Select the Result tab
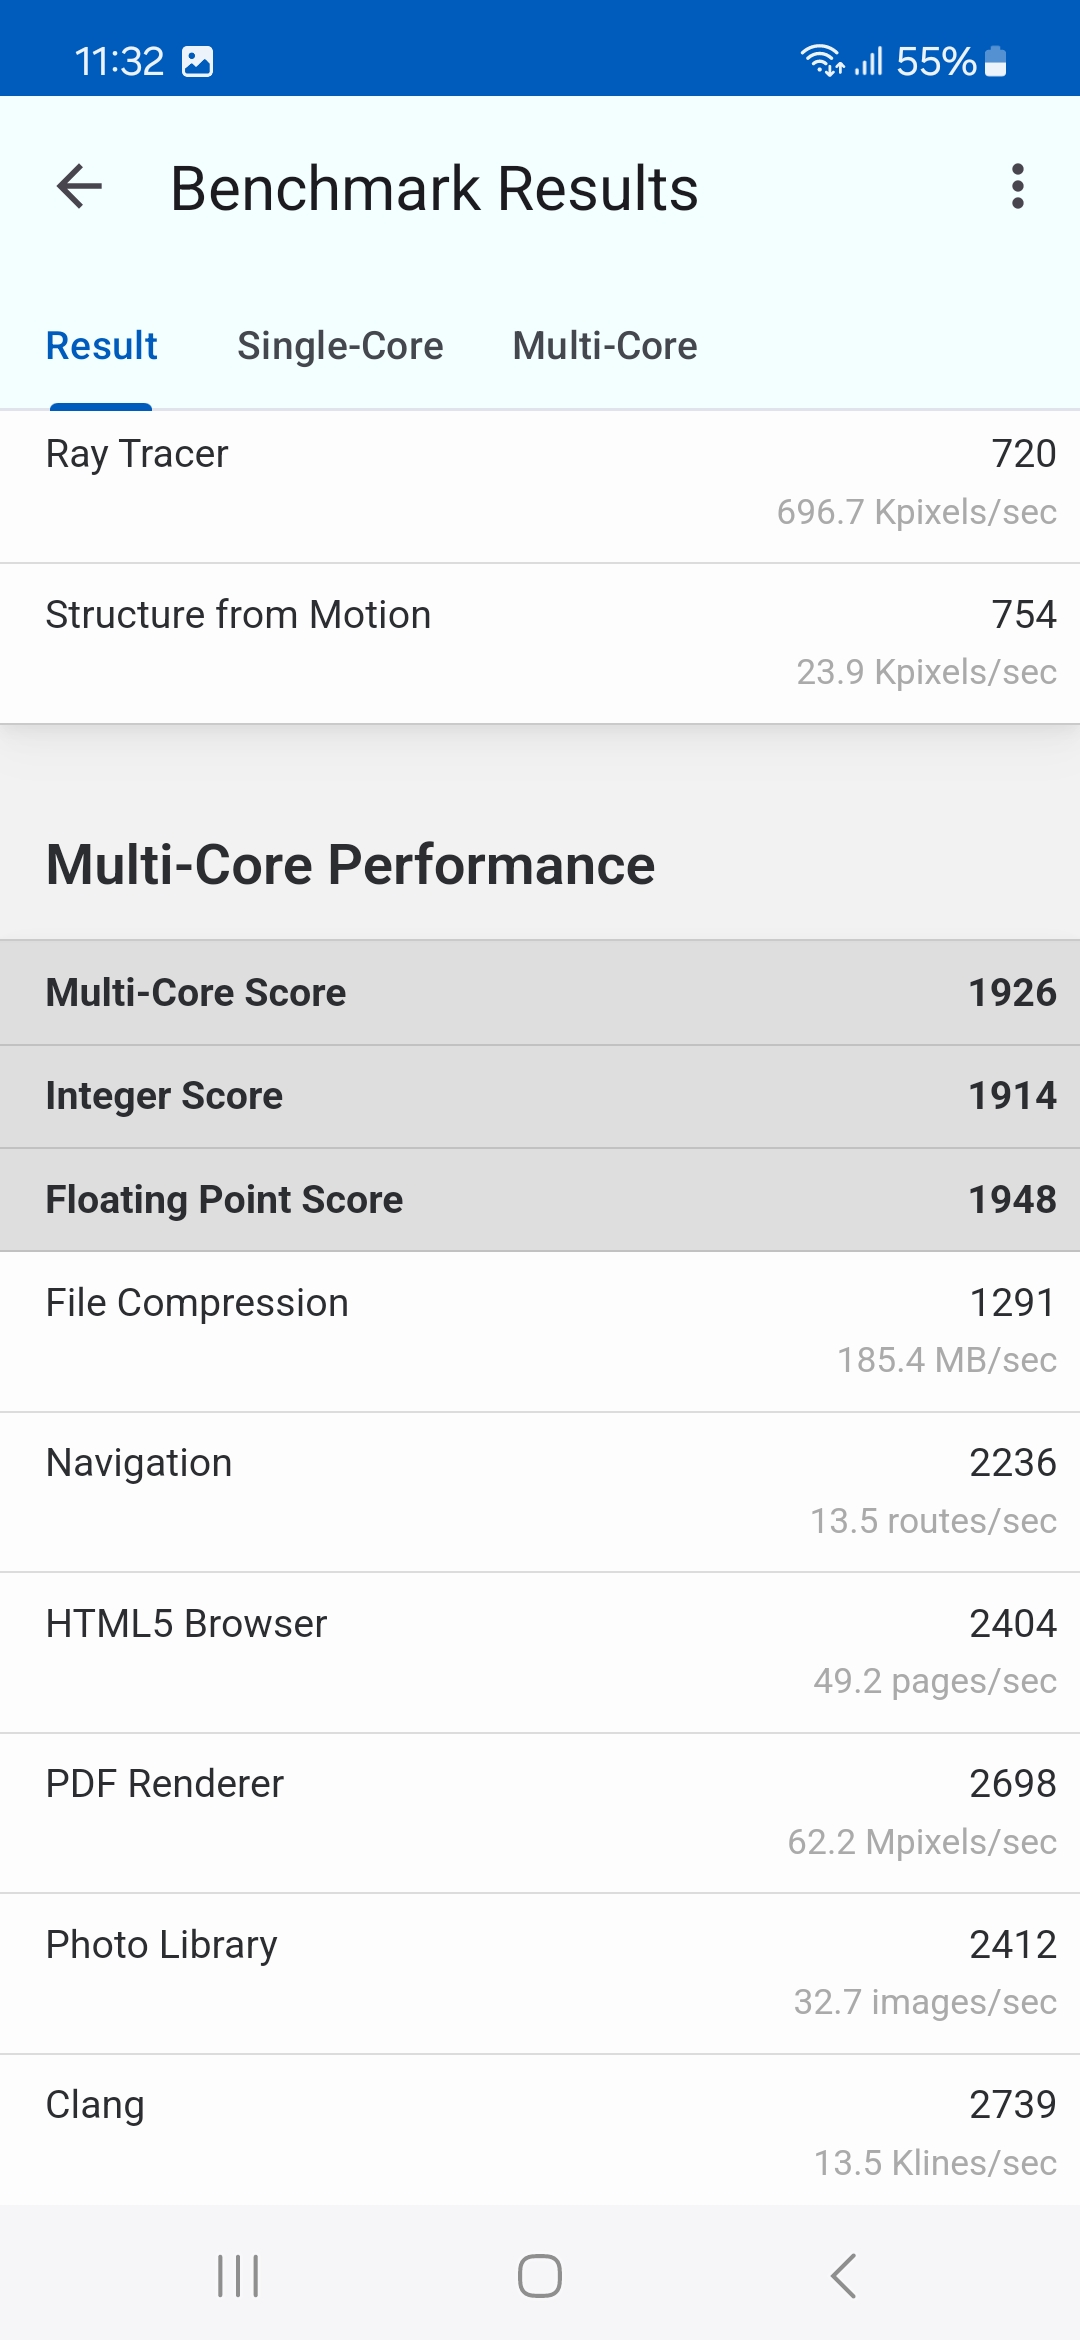Viewport: 1080px width, 2340px height. pyautogui.click(x=102, y=346)
